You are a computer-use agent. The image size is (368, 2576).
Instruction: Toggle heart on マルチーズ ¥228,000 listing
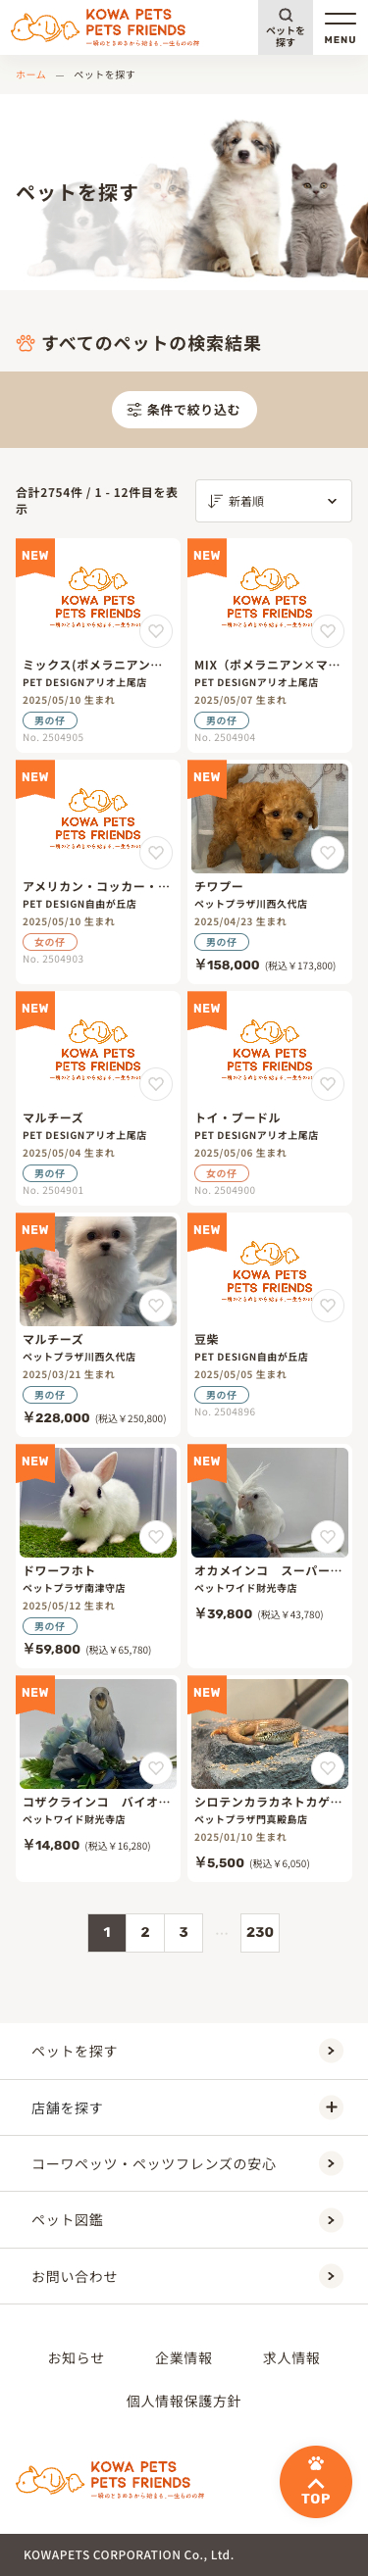click(156, 1305)
